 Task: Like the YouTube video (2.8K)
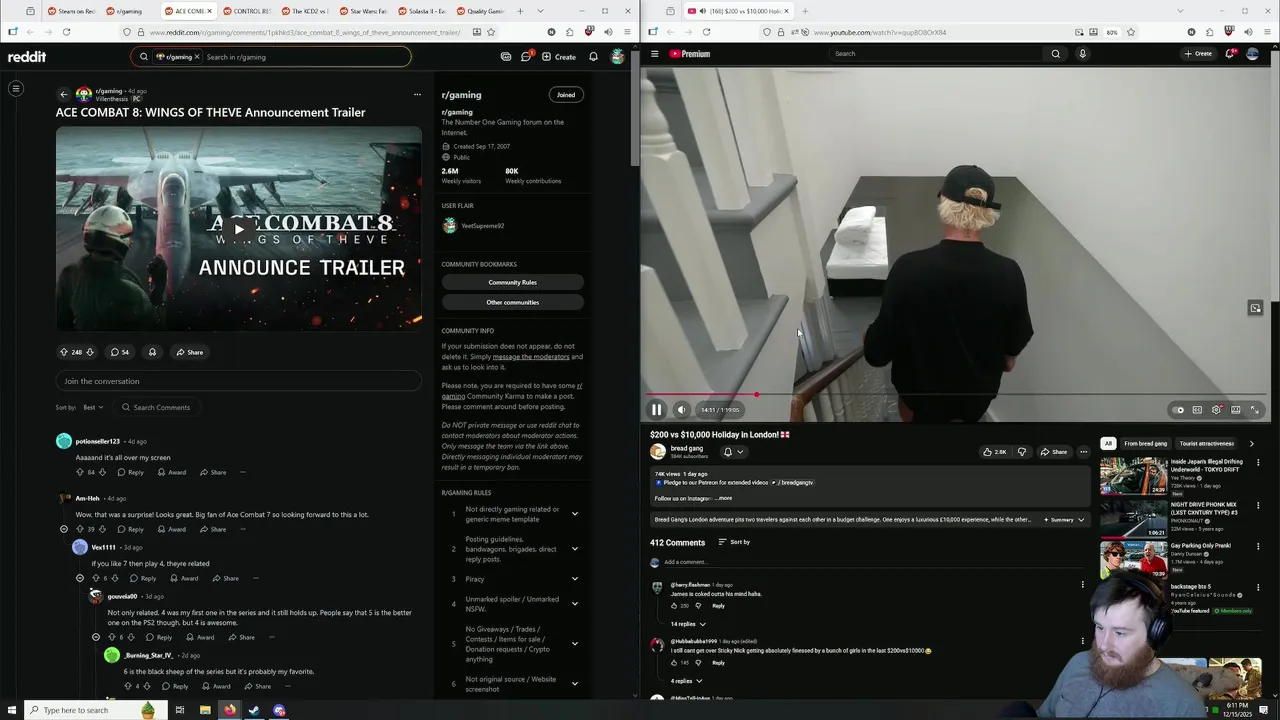click(995, 452)
